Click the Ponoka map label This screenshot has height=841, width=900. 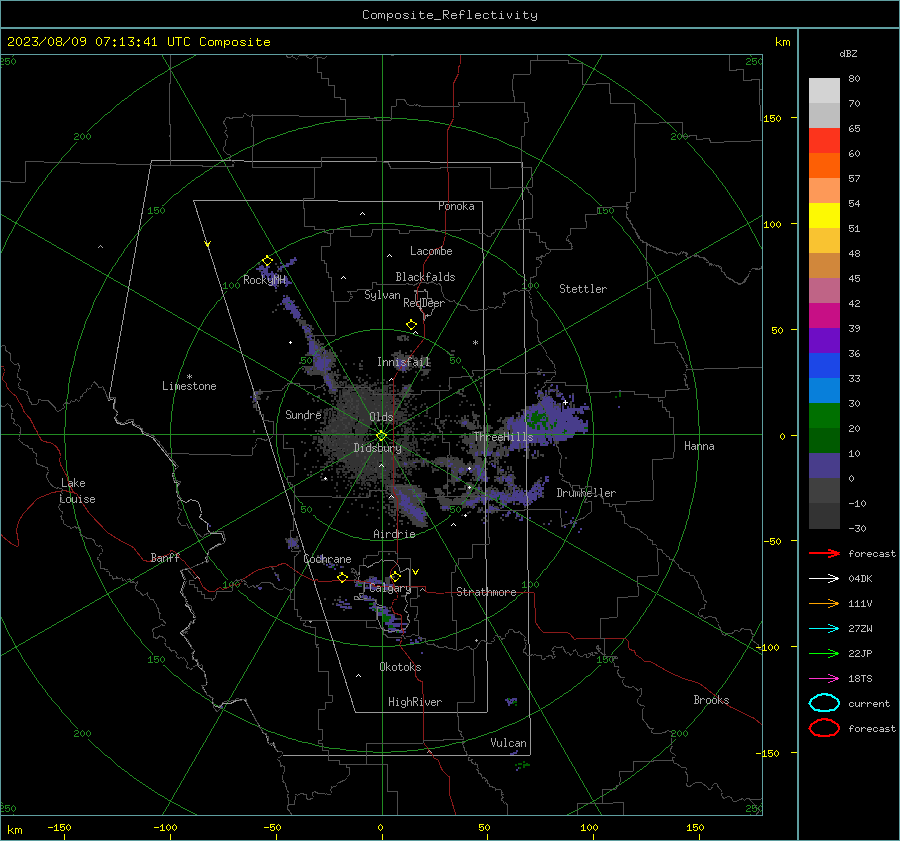(x=456, y=206)
